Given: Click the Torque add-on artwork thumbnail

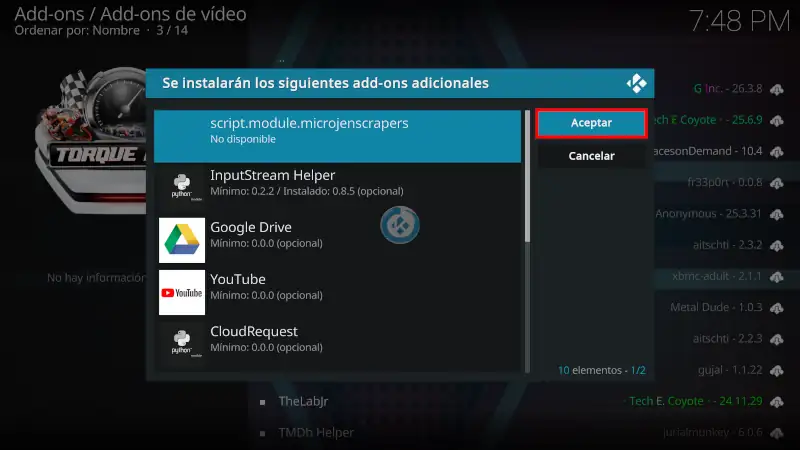Looking at the screenshot, I should tap(91, 140).
